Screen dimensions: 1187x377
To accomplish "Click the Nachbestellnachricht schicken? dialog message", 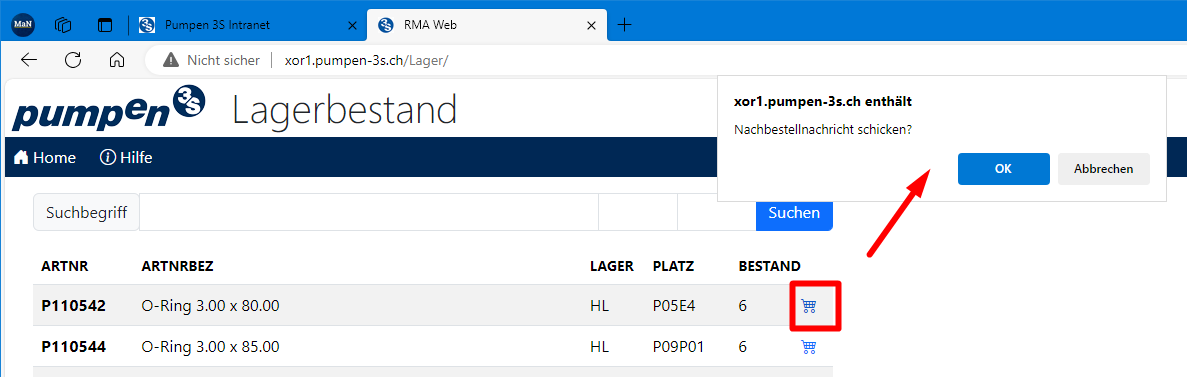I will tap(823, 129).
